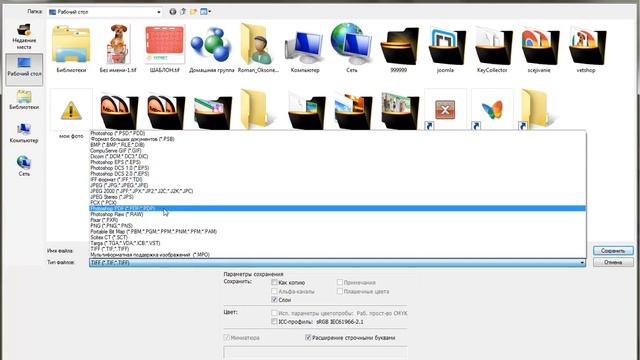Screen dimensions: 640x360
Task: Choose Portable Bit Map format
Action: coord(338,231)
